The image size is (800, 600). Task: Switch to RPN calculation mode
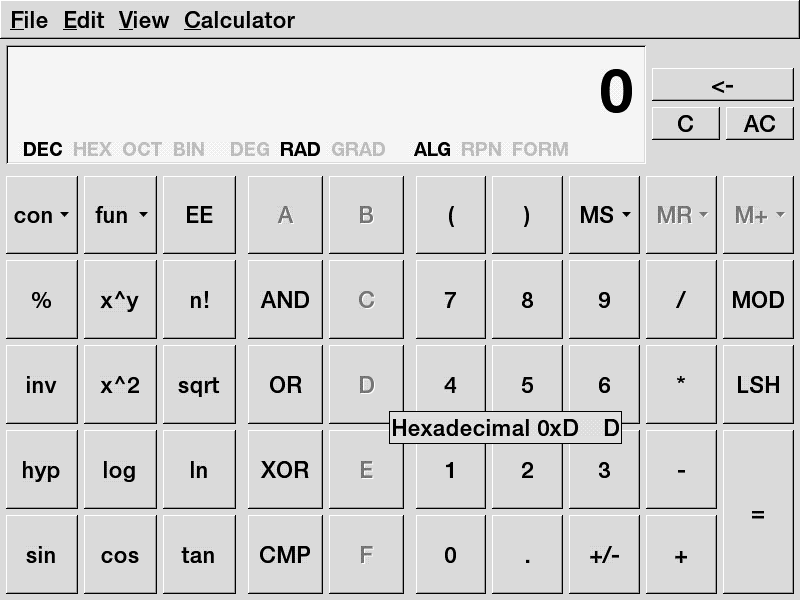pyautogui.click(x=481, y=150)
